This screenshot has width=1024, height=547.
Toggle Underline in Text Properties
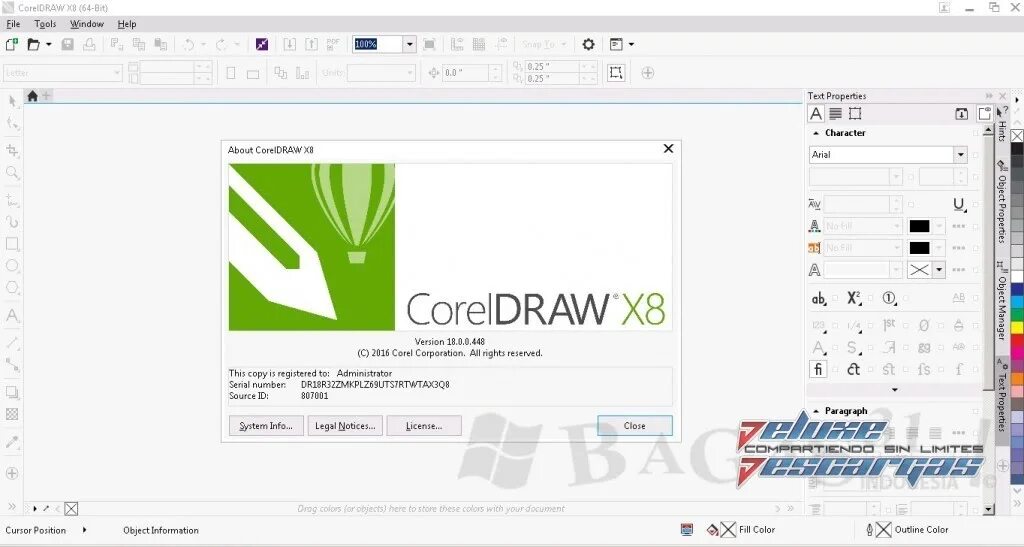[x=958, y=205]
